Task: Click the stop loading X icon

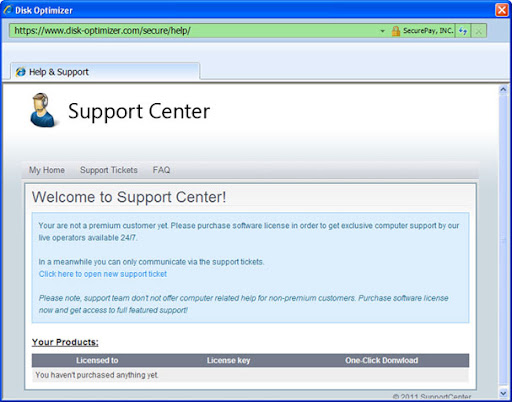Action: pyautogui.click(x=478, y=31)
